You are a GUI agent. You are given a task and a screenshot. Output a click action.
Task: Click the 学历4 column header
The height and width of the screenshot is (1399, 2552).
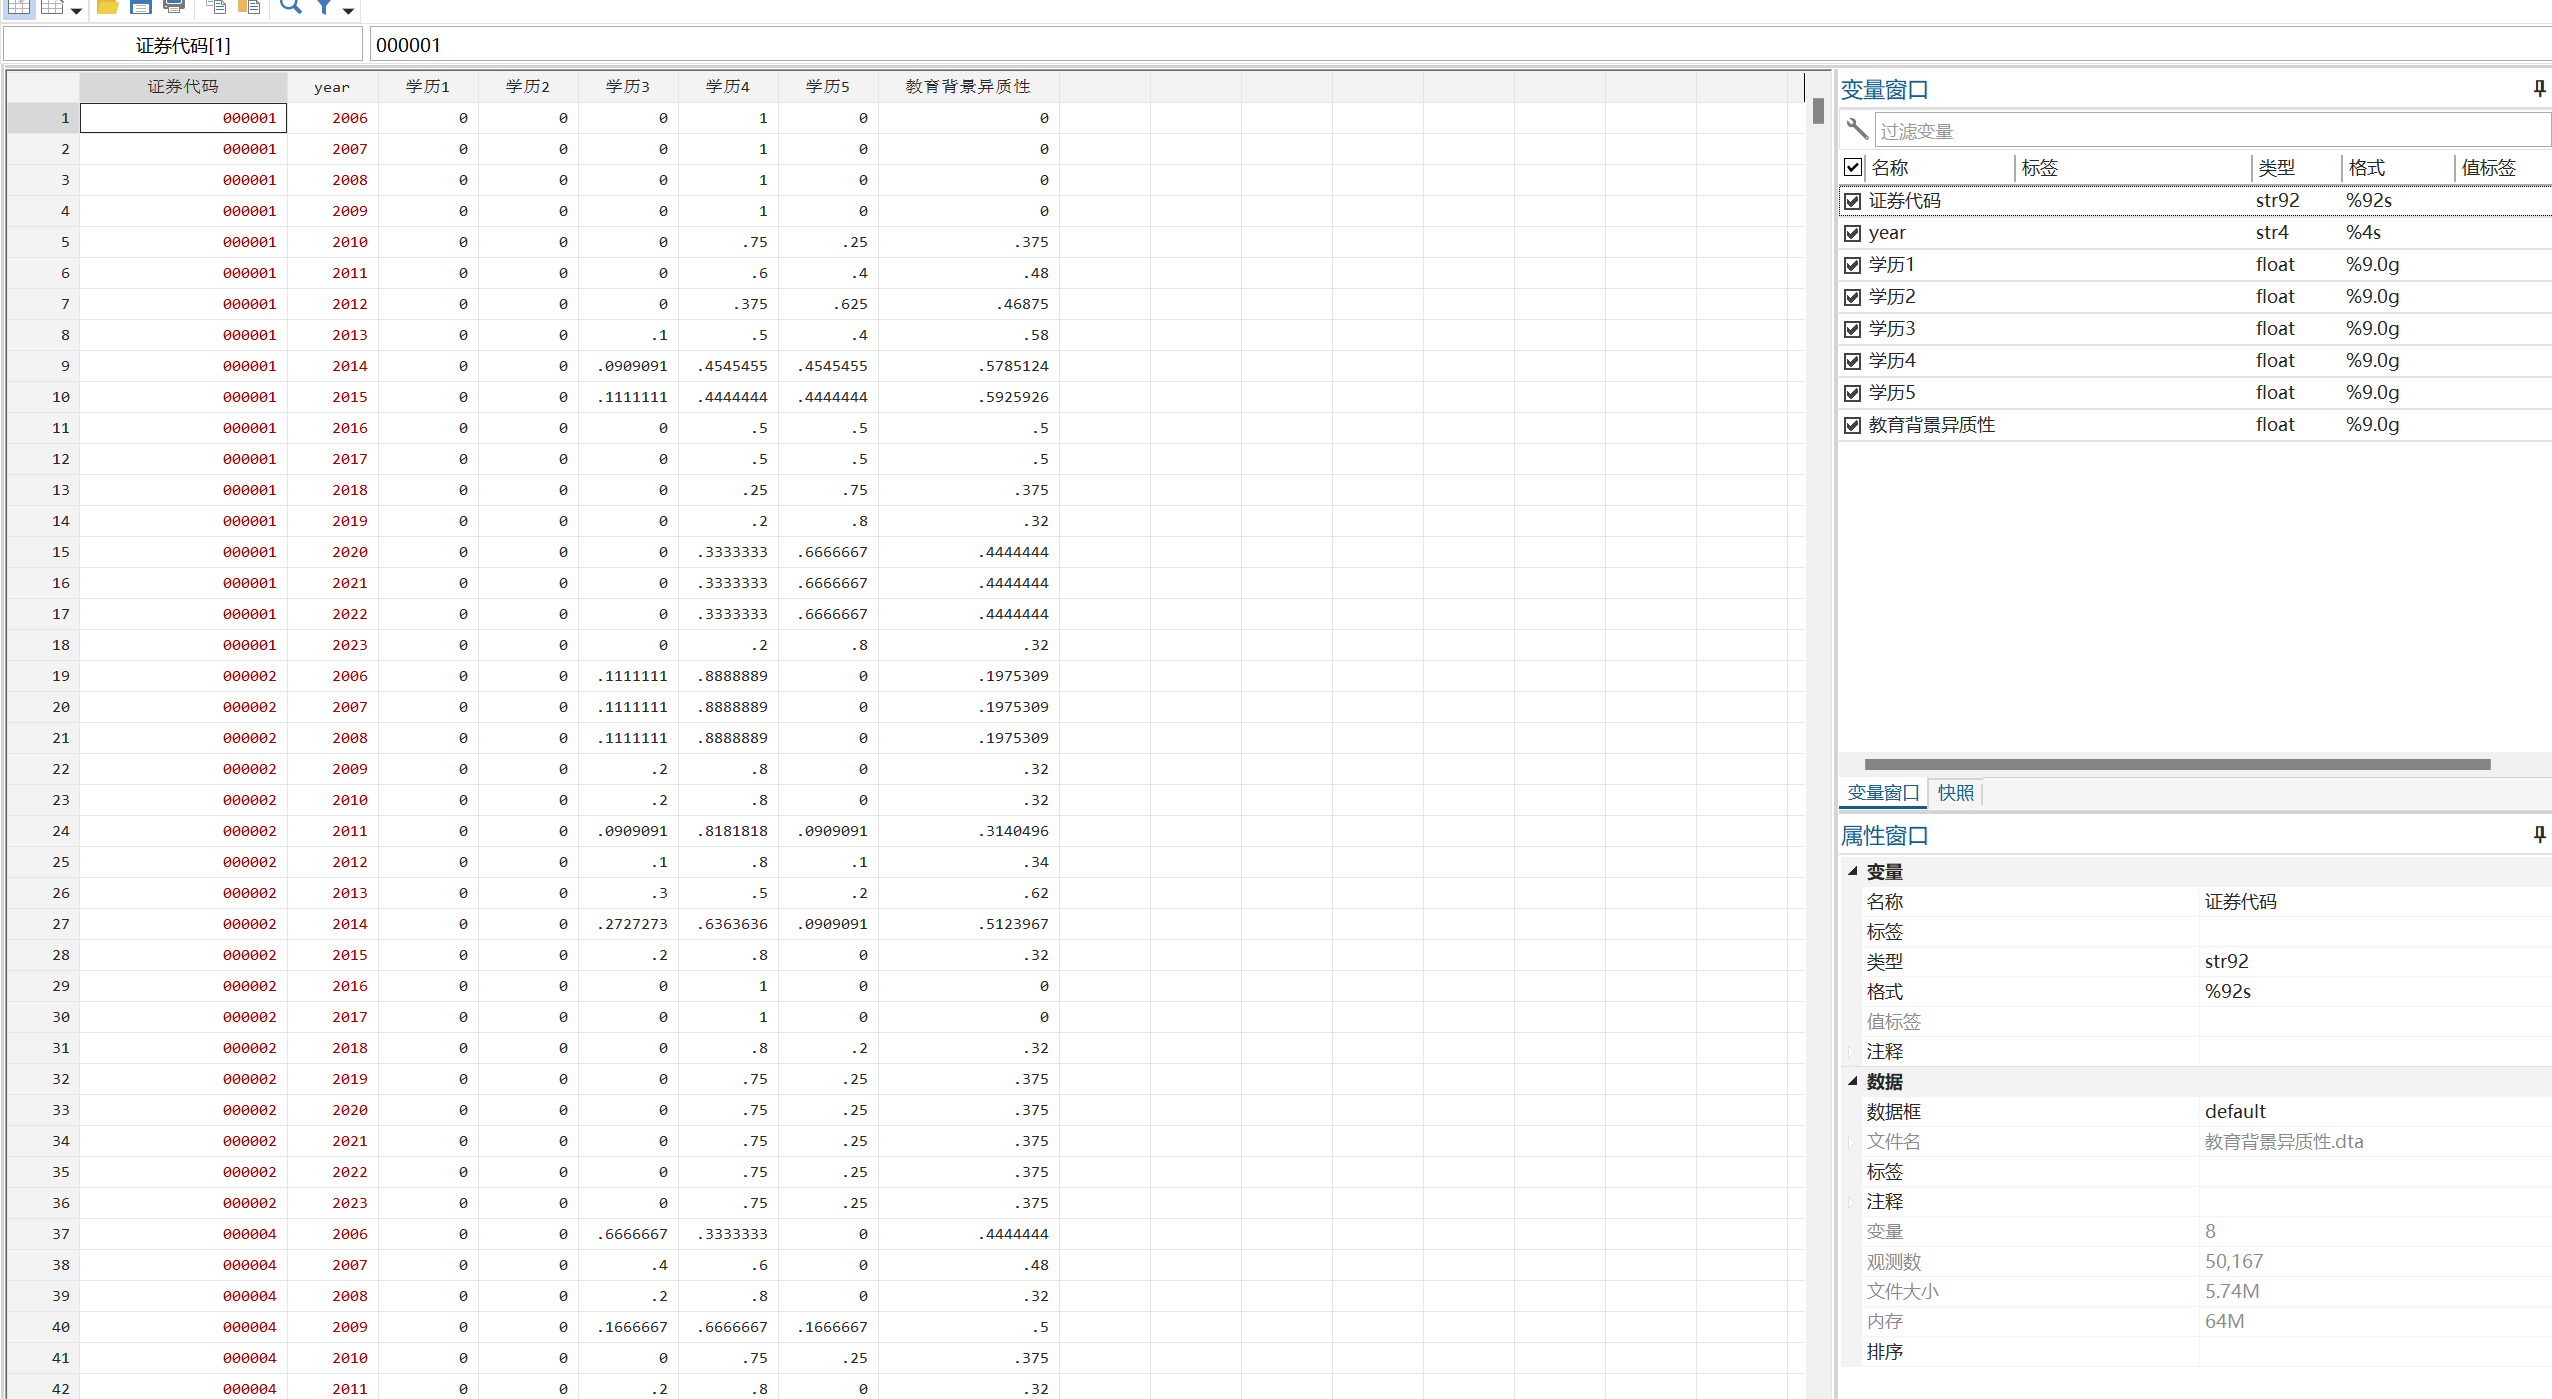tap(727, 87)
